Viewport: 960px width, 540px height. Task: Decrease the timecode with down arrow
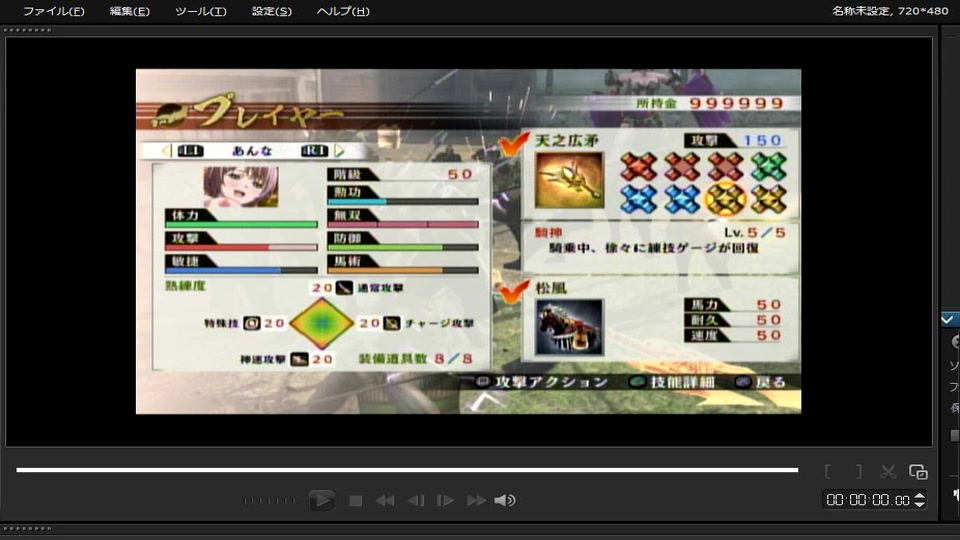(x=919, y=504)
